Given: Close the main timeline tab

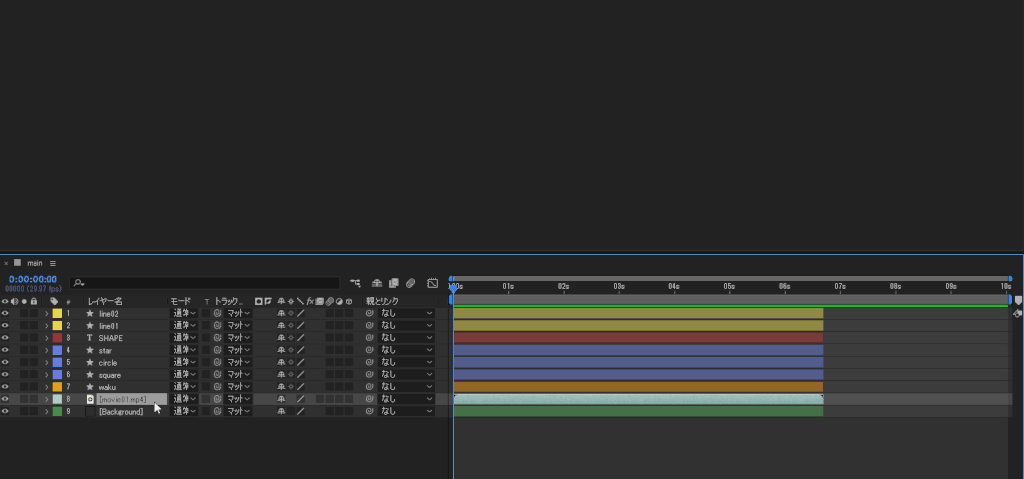Looking at the screenshot, I should click(6, 263).
